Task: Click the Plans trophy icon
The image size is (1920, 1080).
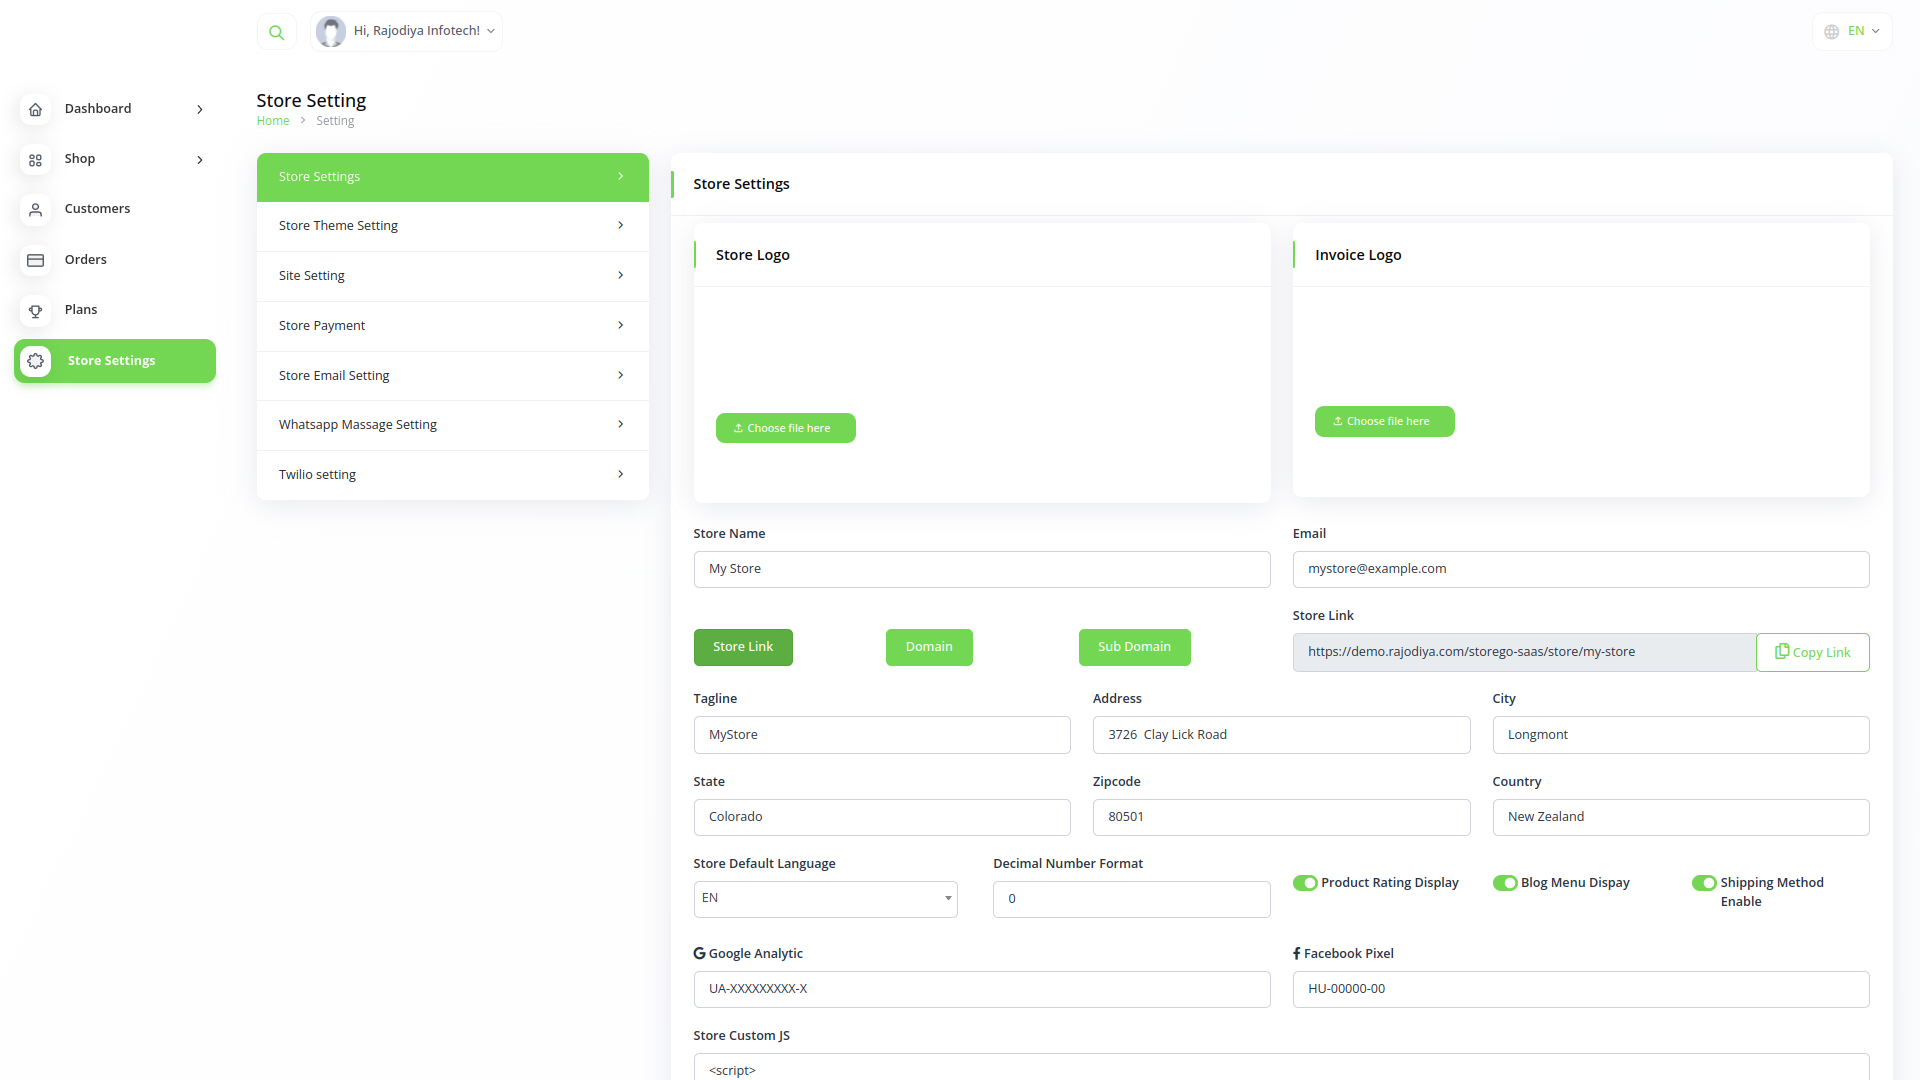Action: pyautogui.click(x=36, y=311)
